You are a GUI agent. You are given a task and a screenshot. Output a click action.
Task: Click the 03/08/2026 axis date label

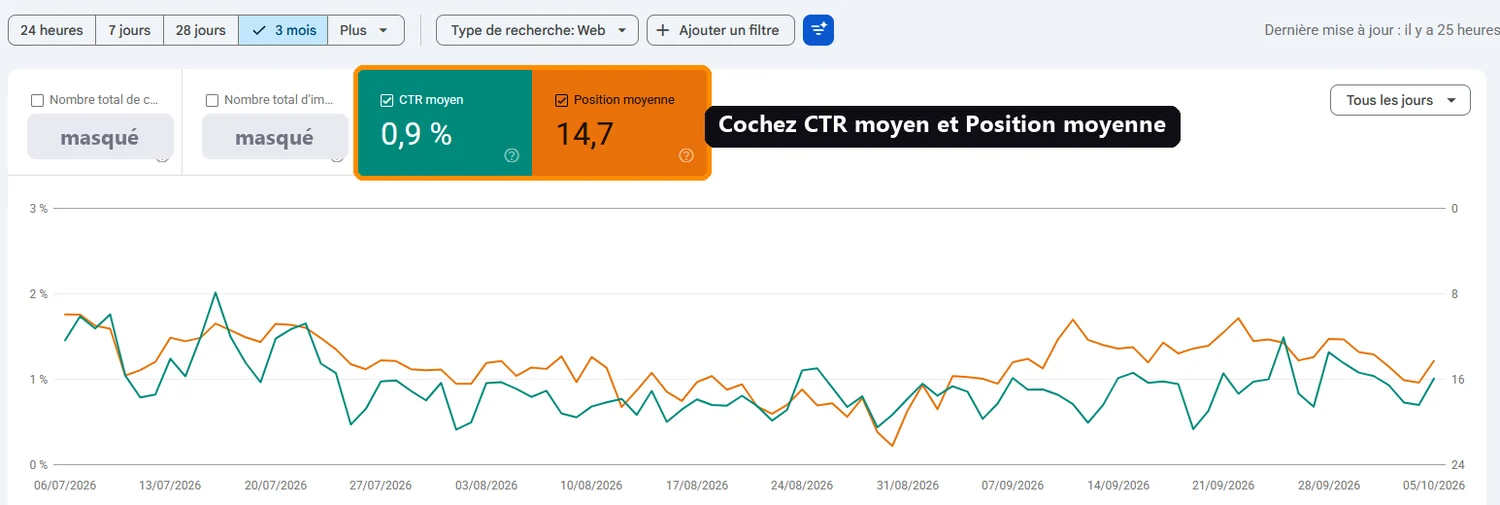pyautogui.click(x=484, y=485)
